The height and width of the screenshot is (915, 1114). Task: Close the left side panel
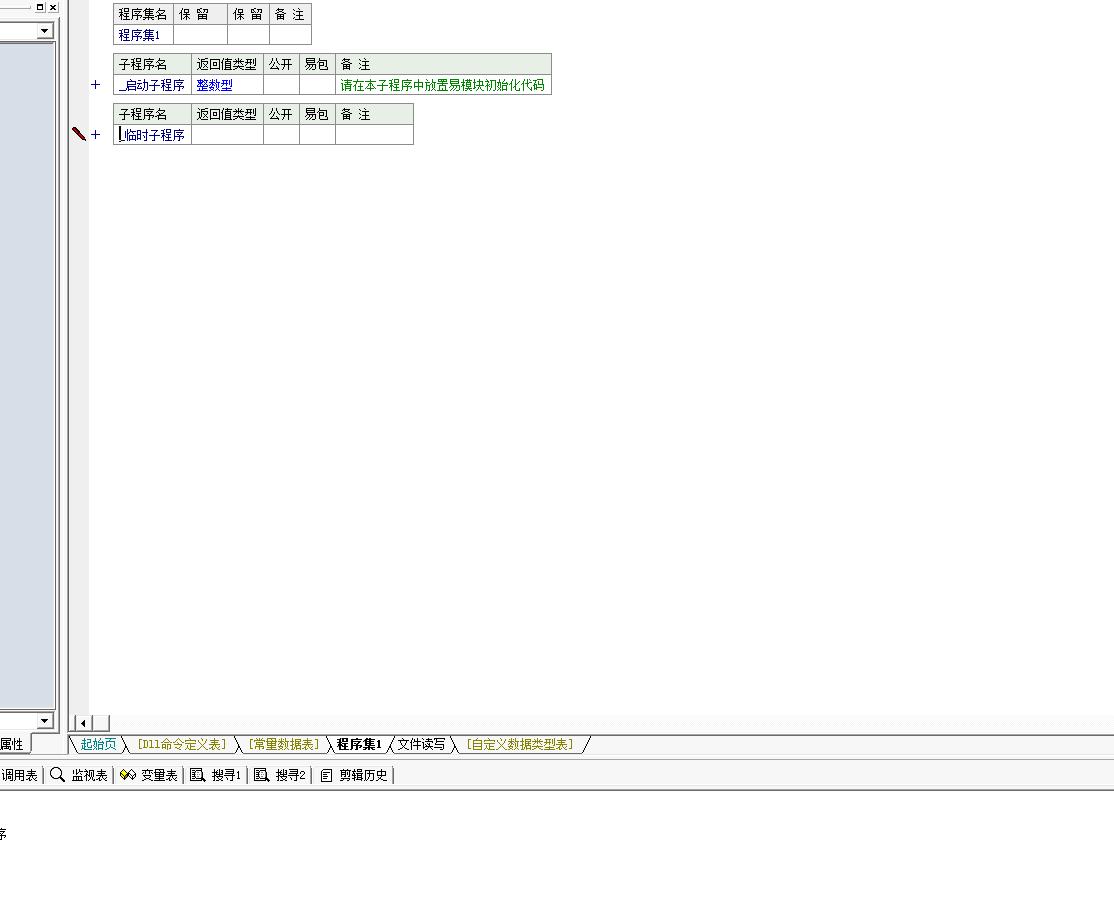click(53, 7)
